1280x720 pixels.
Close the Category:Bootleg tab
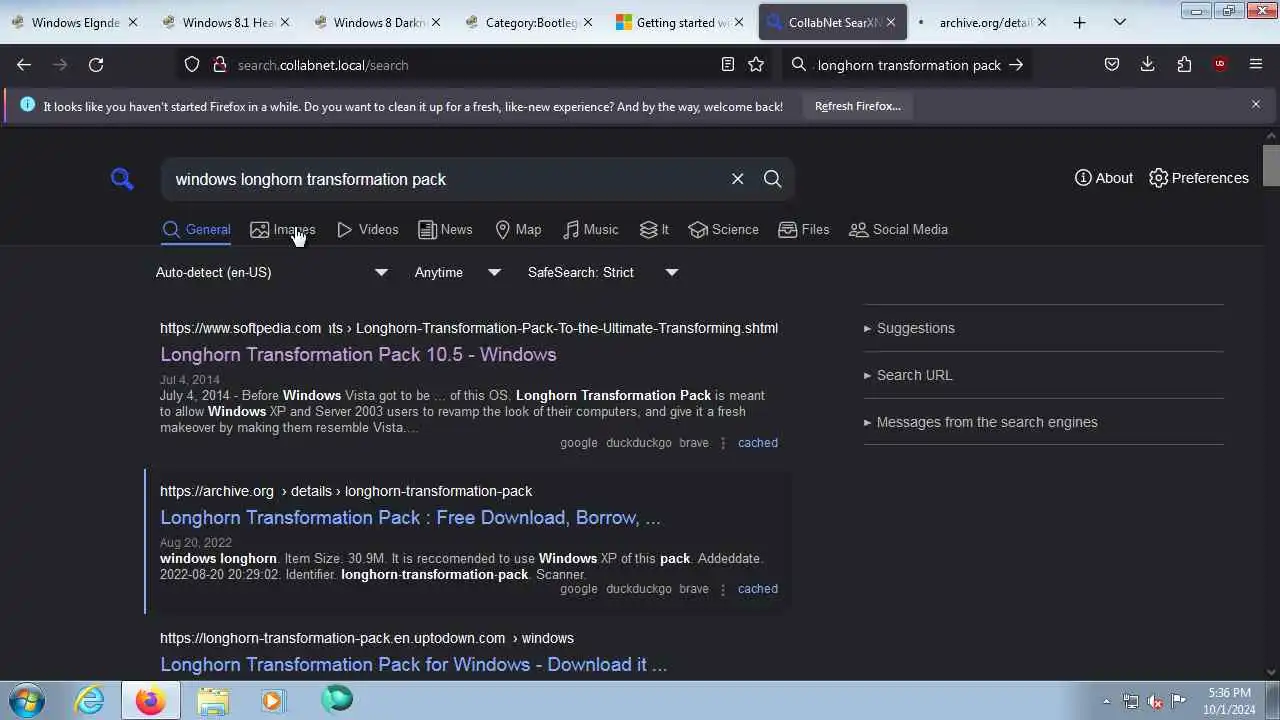[x=587, y=22]
